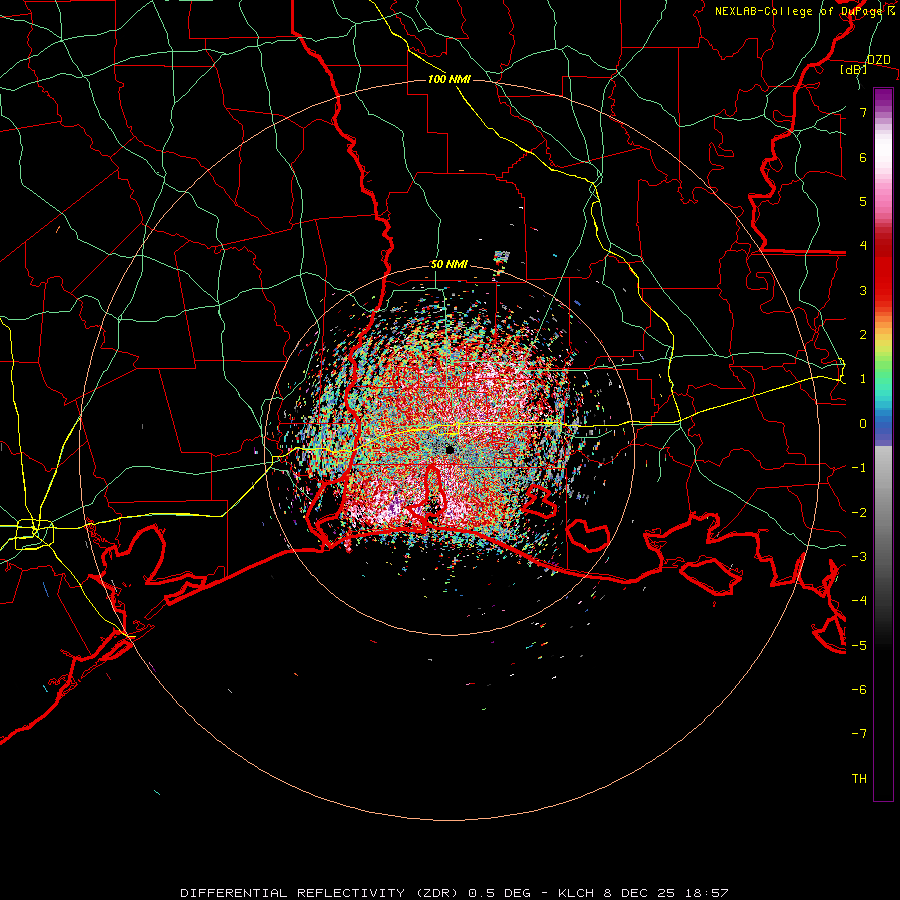This screenshot has height=900, width=900.
Task: Click the '-2' value on the color scale
Action: tap(859, 512)
